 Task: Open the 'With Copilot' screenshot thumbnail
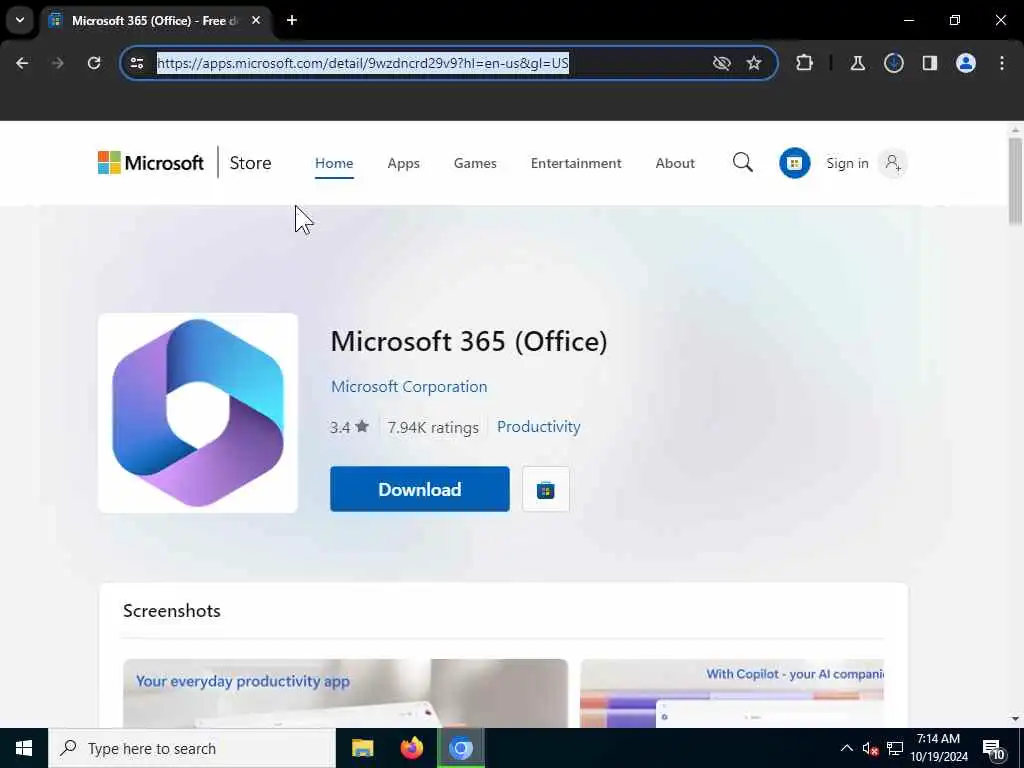(732, 693)
